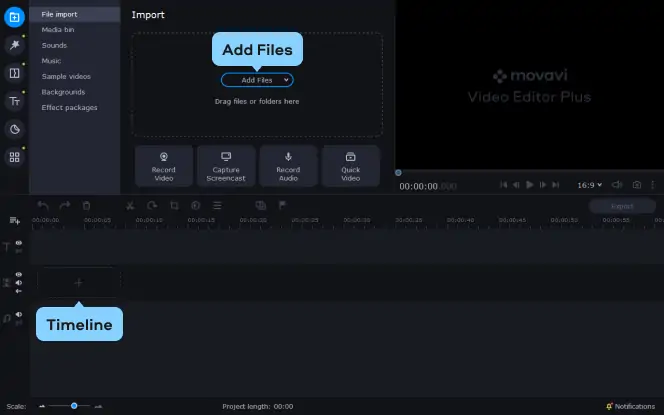Image resolution: width=664 pixels, height=415 pixels.
Task: Open Clip properties tool
Action: pos(217,206)
